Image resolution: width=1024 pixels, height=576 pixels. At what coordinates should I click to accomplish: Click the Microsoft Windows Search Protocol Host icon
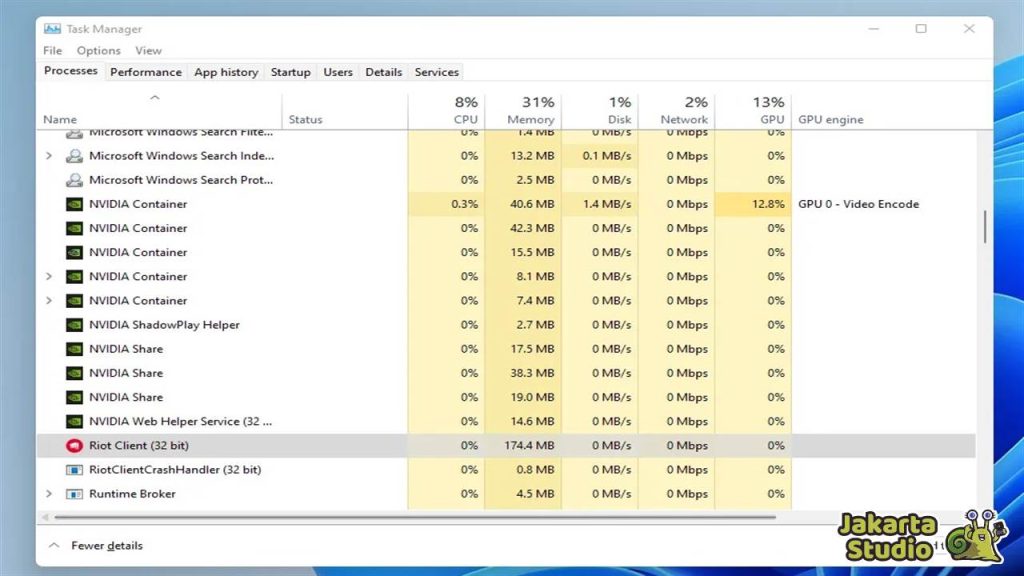coord(74,180)
